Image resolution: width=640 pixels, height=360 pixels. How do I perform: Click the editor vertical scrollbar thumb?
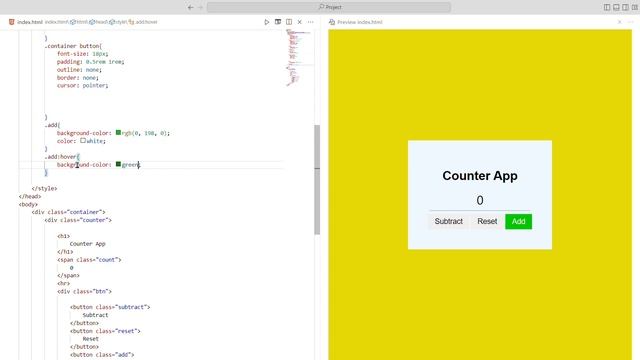point(317,180)
